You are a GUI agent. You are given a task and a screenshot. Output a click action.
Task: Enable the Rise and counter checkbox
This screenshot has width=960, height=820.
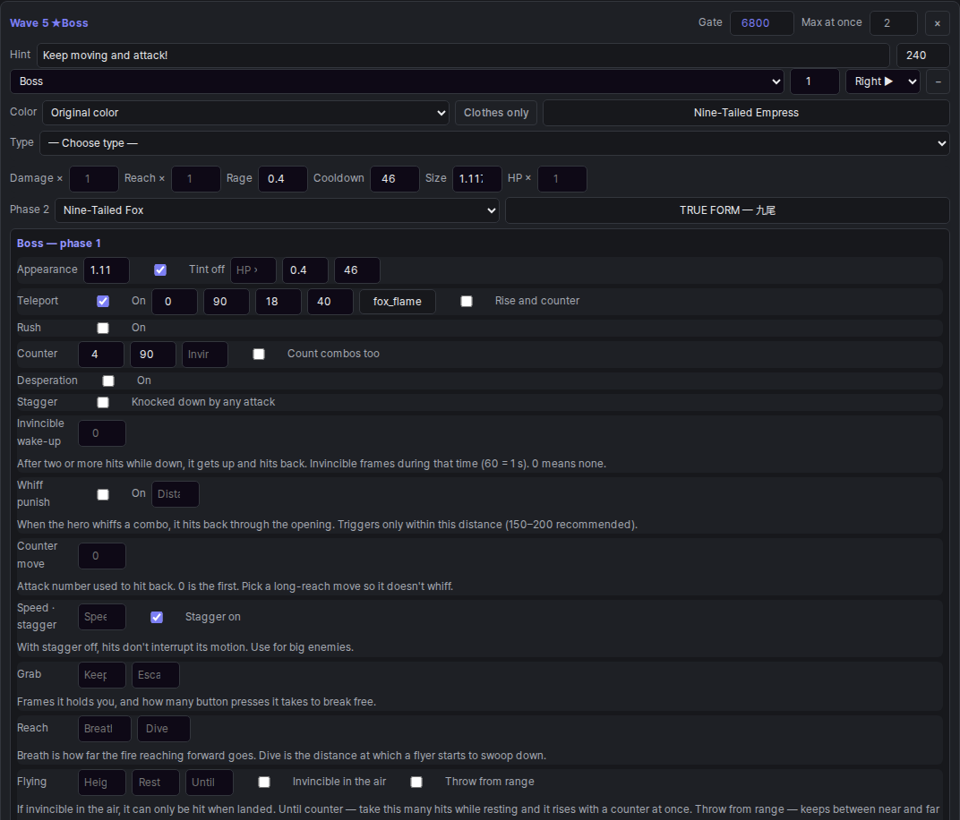pos(467,301)
